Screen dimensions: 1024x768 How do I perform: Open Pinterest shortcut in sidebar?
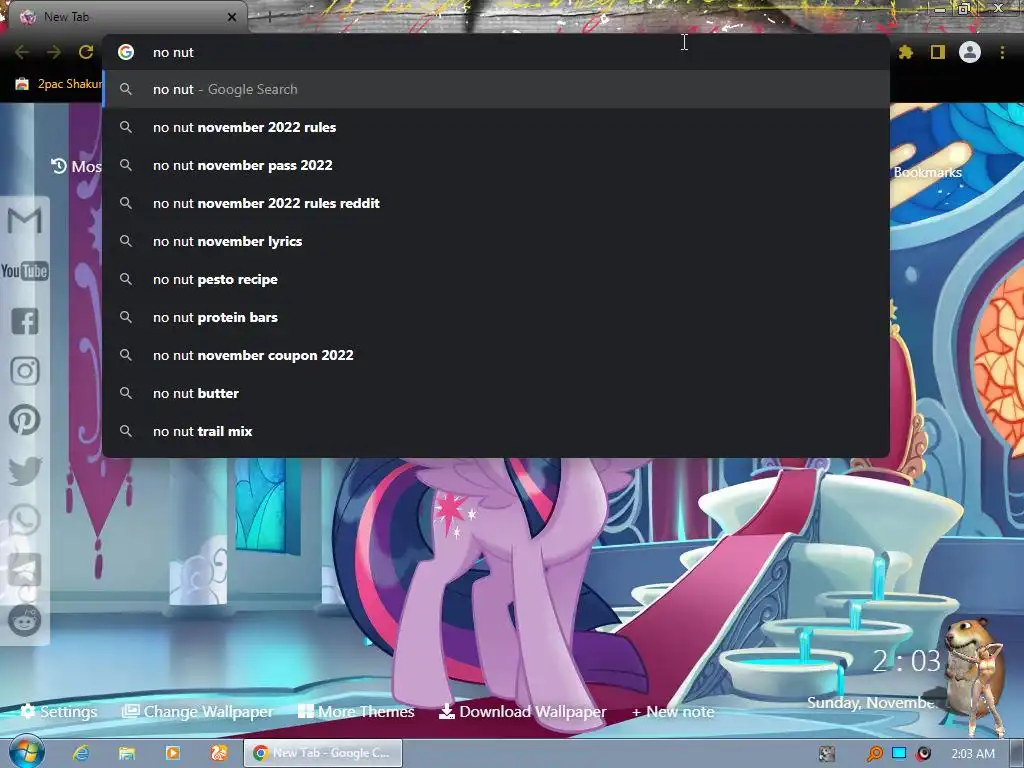[x=25, y=420]
